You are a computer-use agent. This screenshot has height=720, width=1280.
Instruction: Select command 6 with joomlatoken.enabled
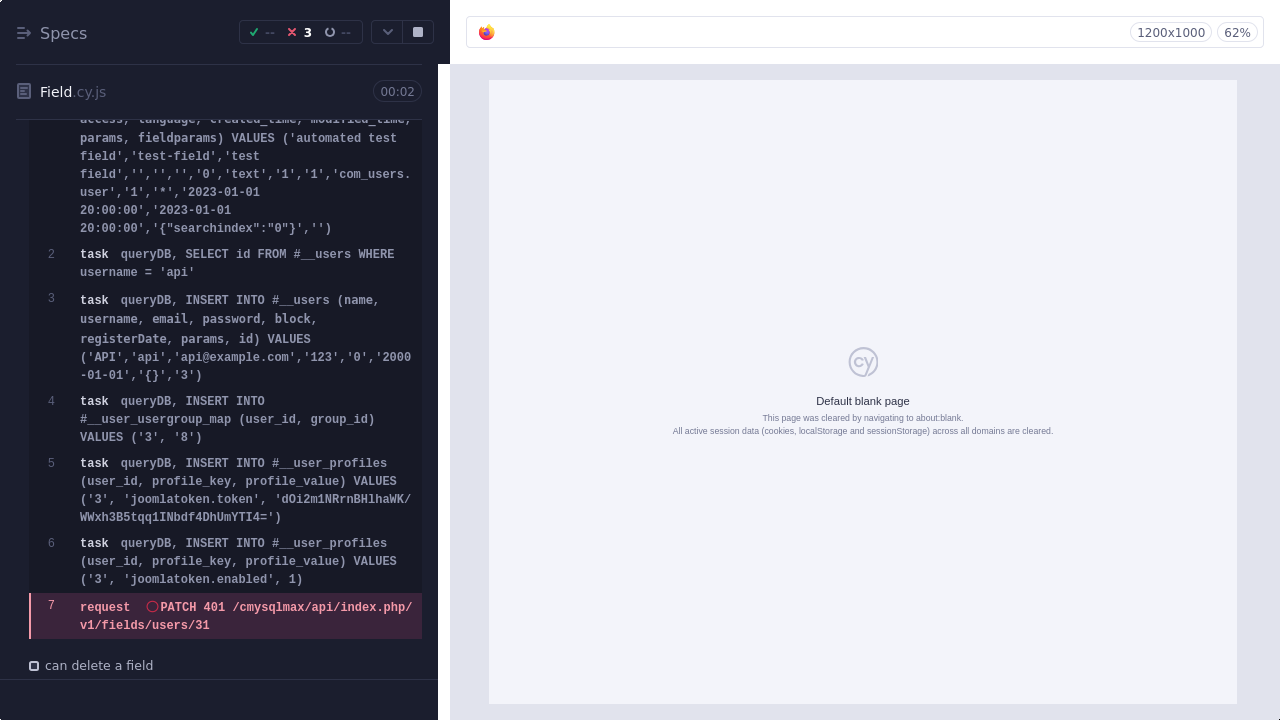(226, 561)
